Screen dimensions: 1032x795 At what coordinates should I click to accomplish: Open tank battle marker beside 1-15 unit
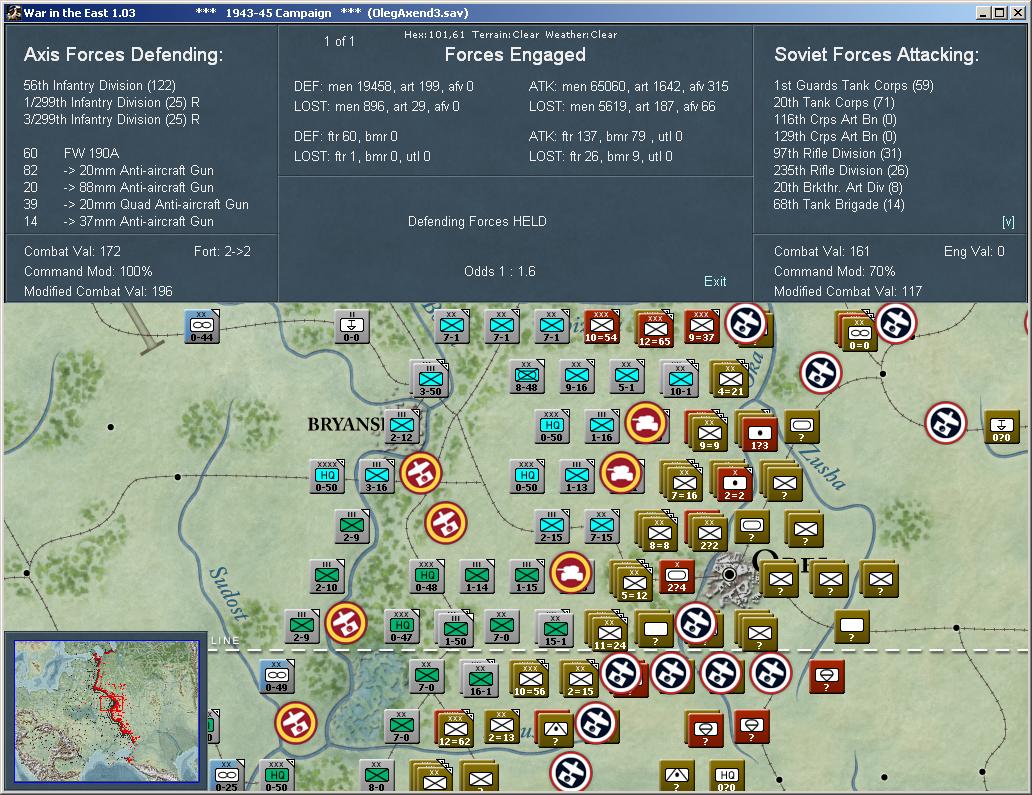coord(571,573)
